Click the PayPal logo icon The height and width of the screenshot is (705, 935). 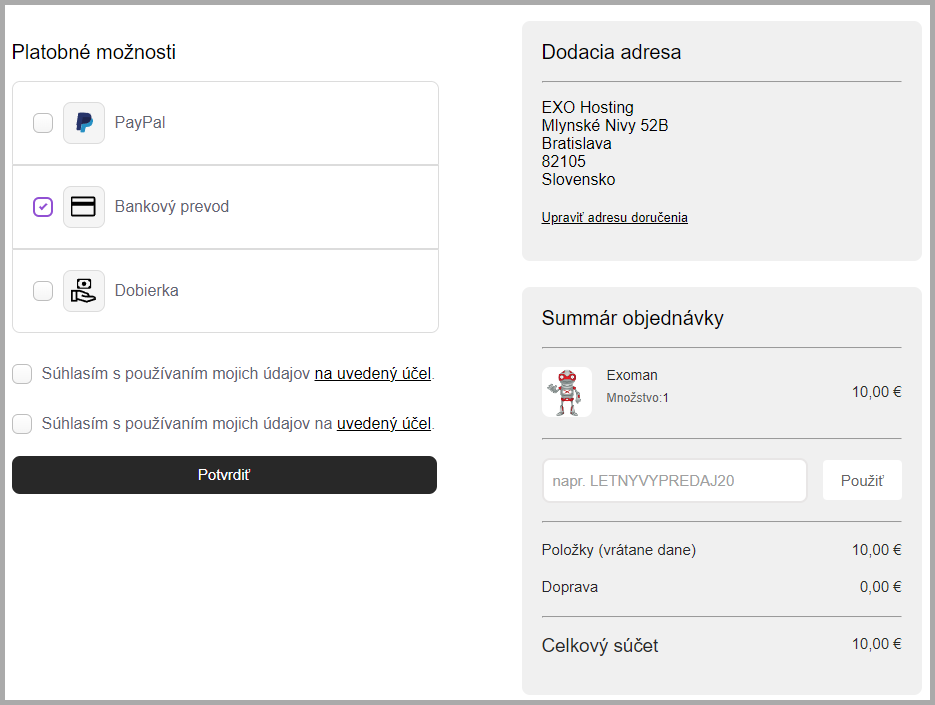coord(84,123)
